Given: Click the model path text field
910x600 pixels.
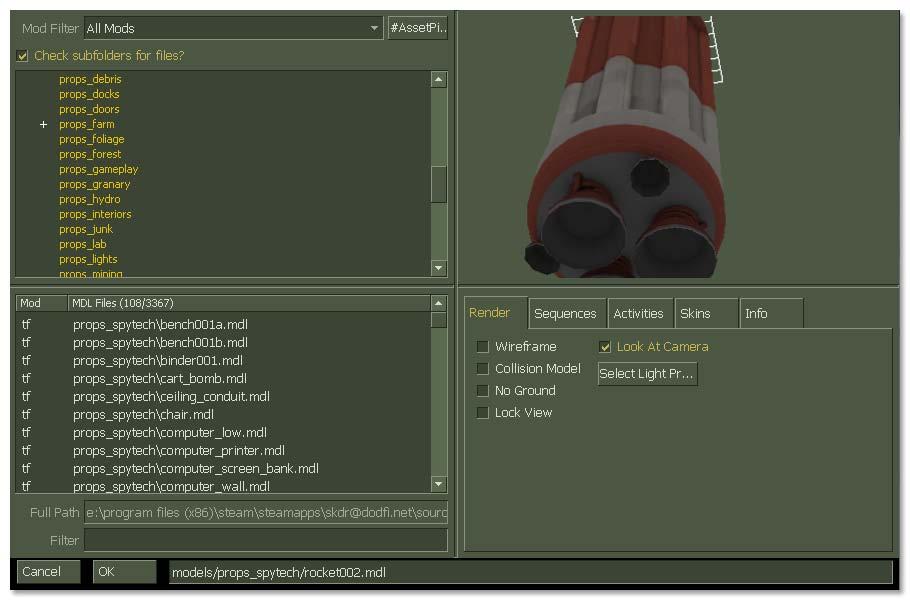Looking at the screenshot, I should coord(530,572).
